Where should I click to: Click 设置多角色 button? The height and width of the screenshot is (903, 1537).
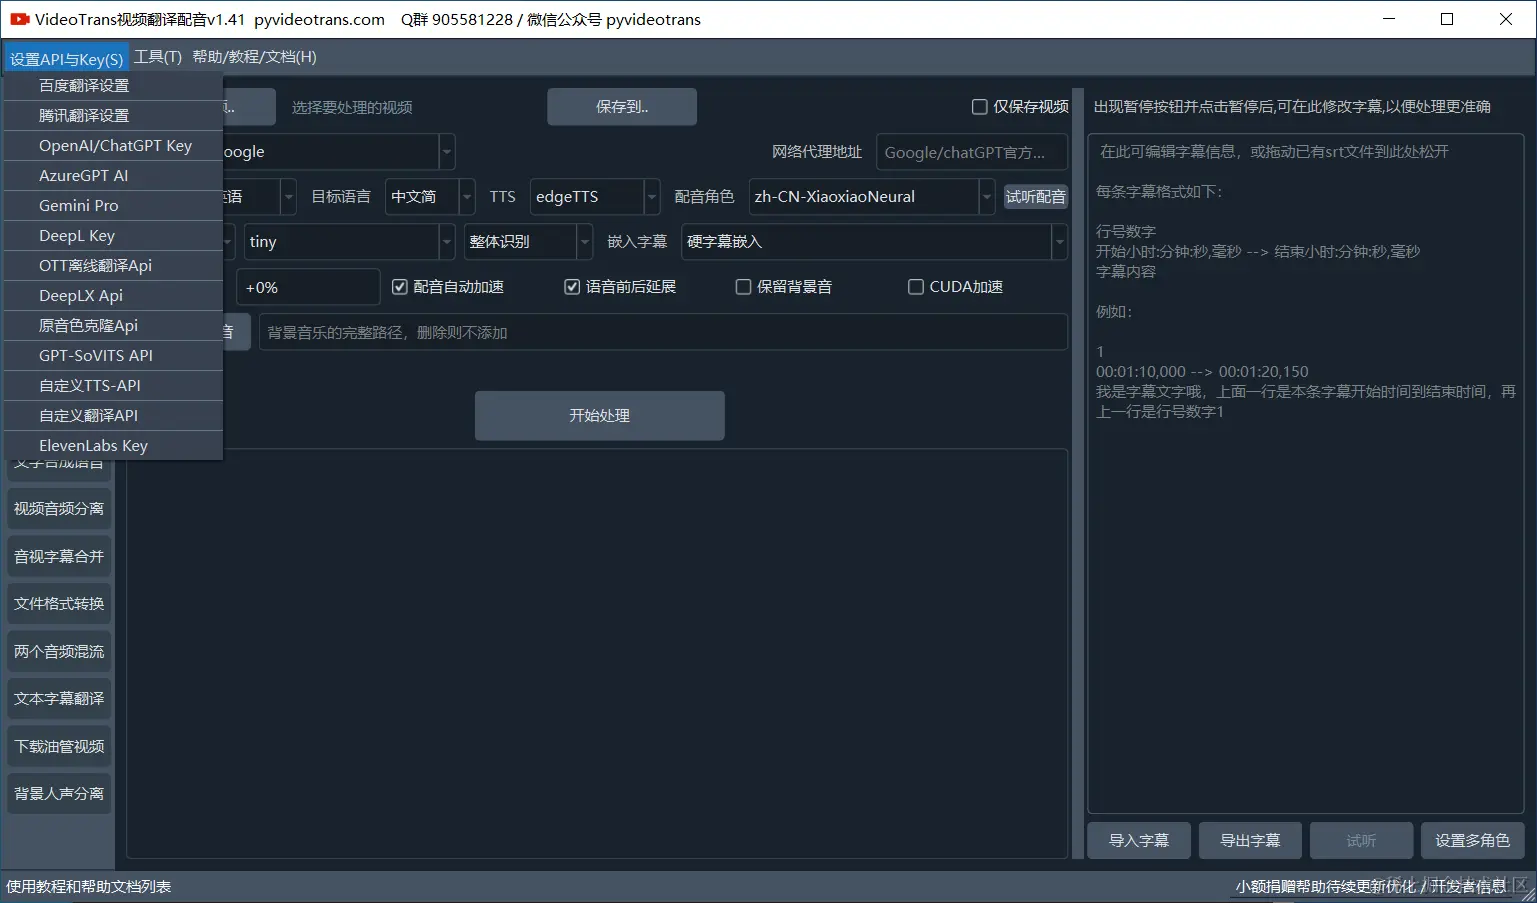[x=1472, y=841]
